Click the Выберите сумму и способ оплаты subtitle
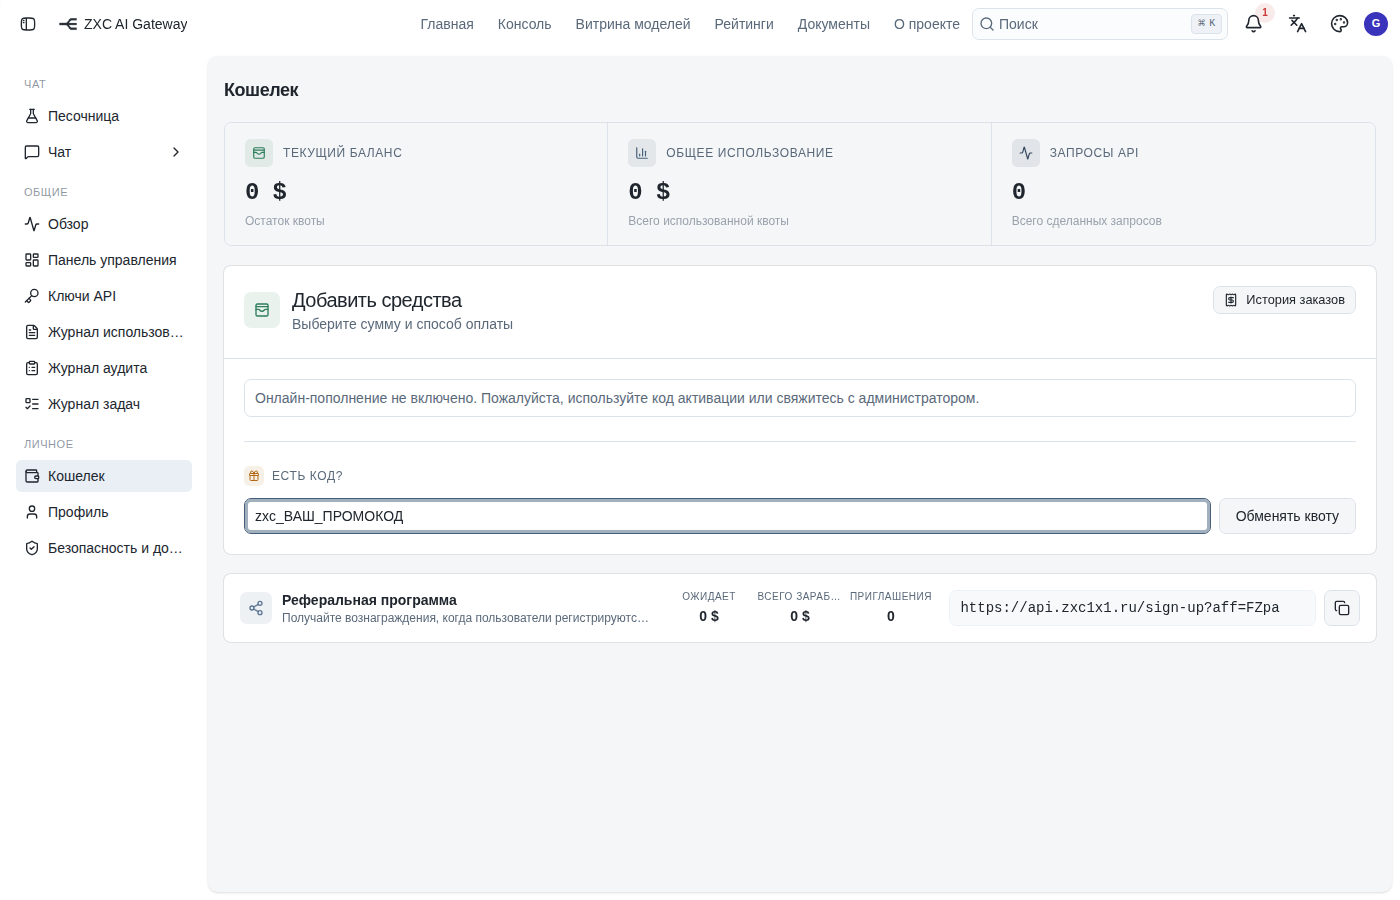Screen dimensions: 1400x900 pos(402,324)
